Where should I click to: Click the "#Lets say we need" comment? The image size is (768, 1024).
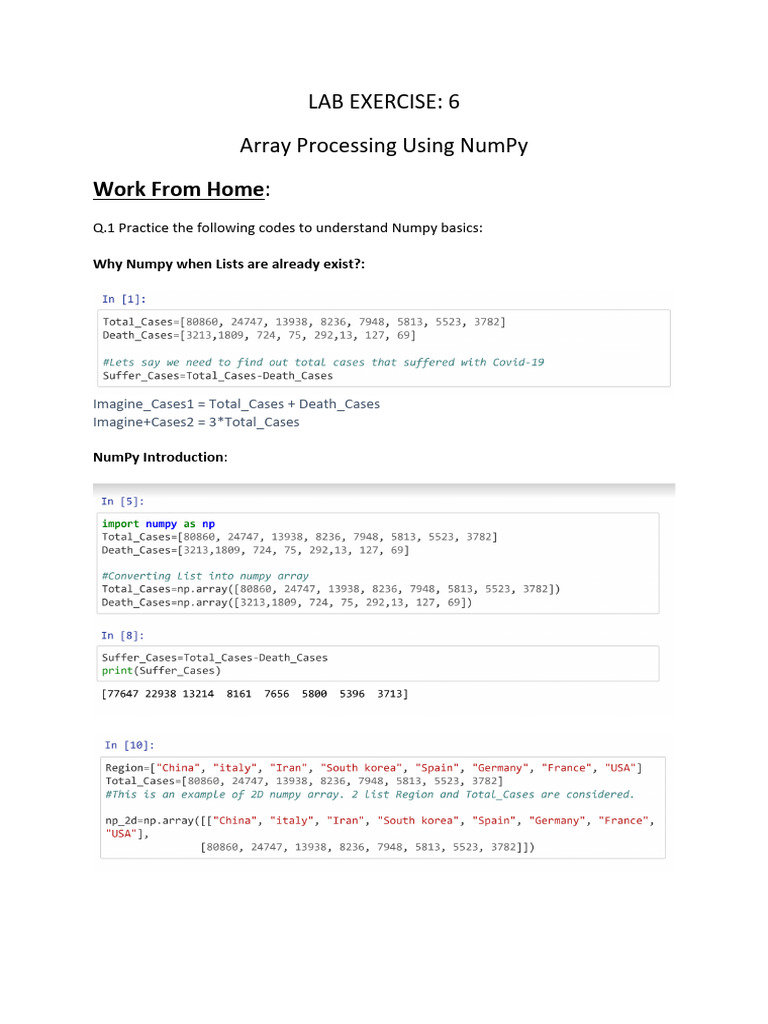pos(323,362)
